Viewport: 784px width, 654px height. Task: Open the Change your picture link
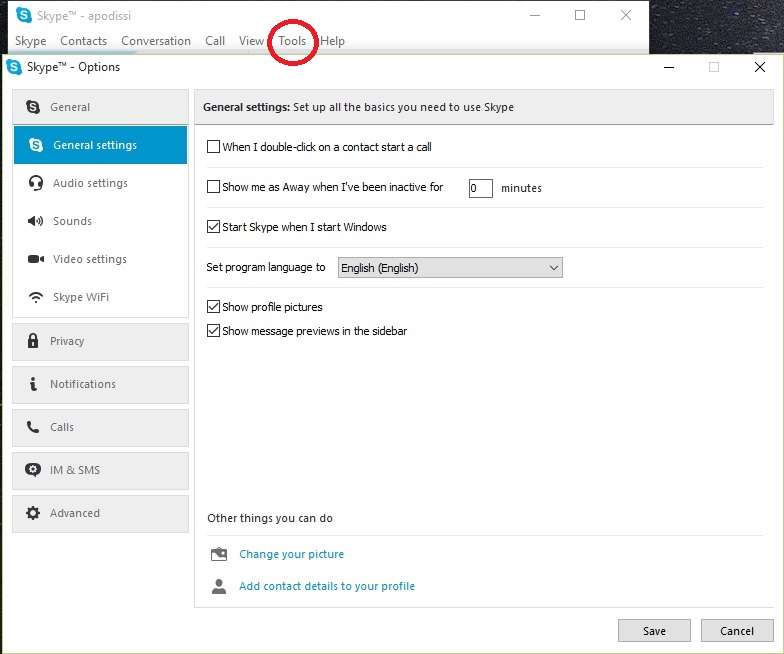coord(292,554)
